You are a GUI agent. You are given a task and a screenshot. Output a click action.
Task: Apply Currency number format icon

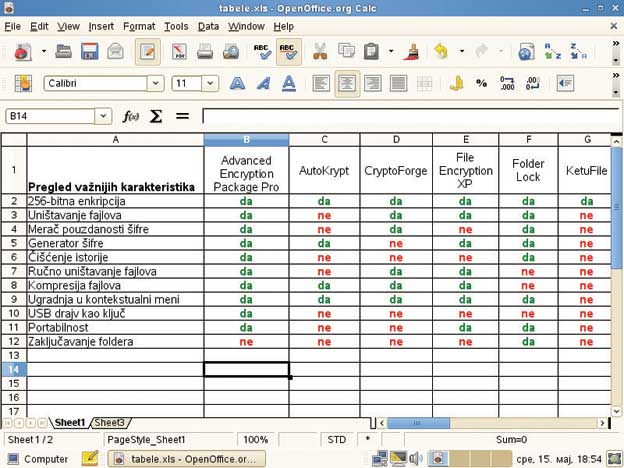(x=456, y=84)
